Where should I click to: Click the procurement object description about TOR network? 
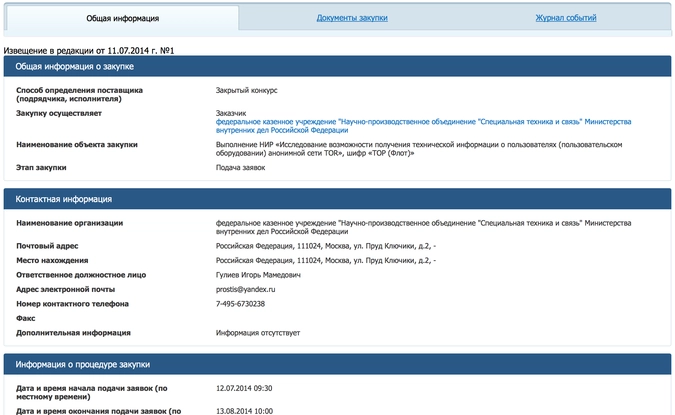tap(418, 149)
